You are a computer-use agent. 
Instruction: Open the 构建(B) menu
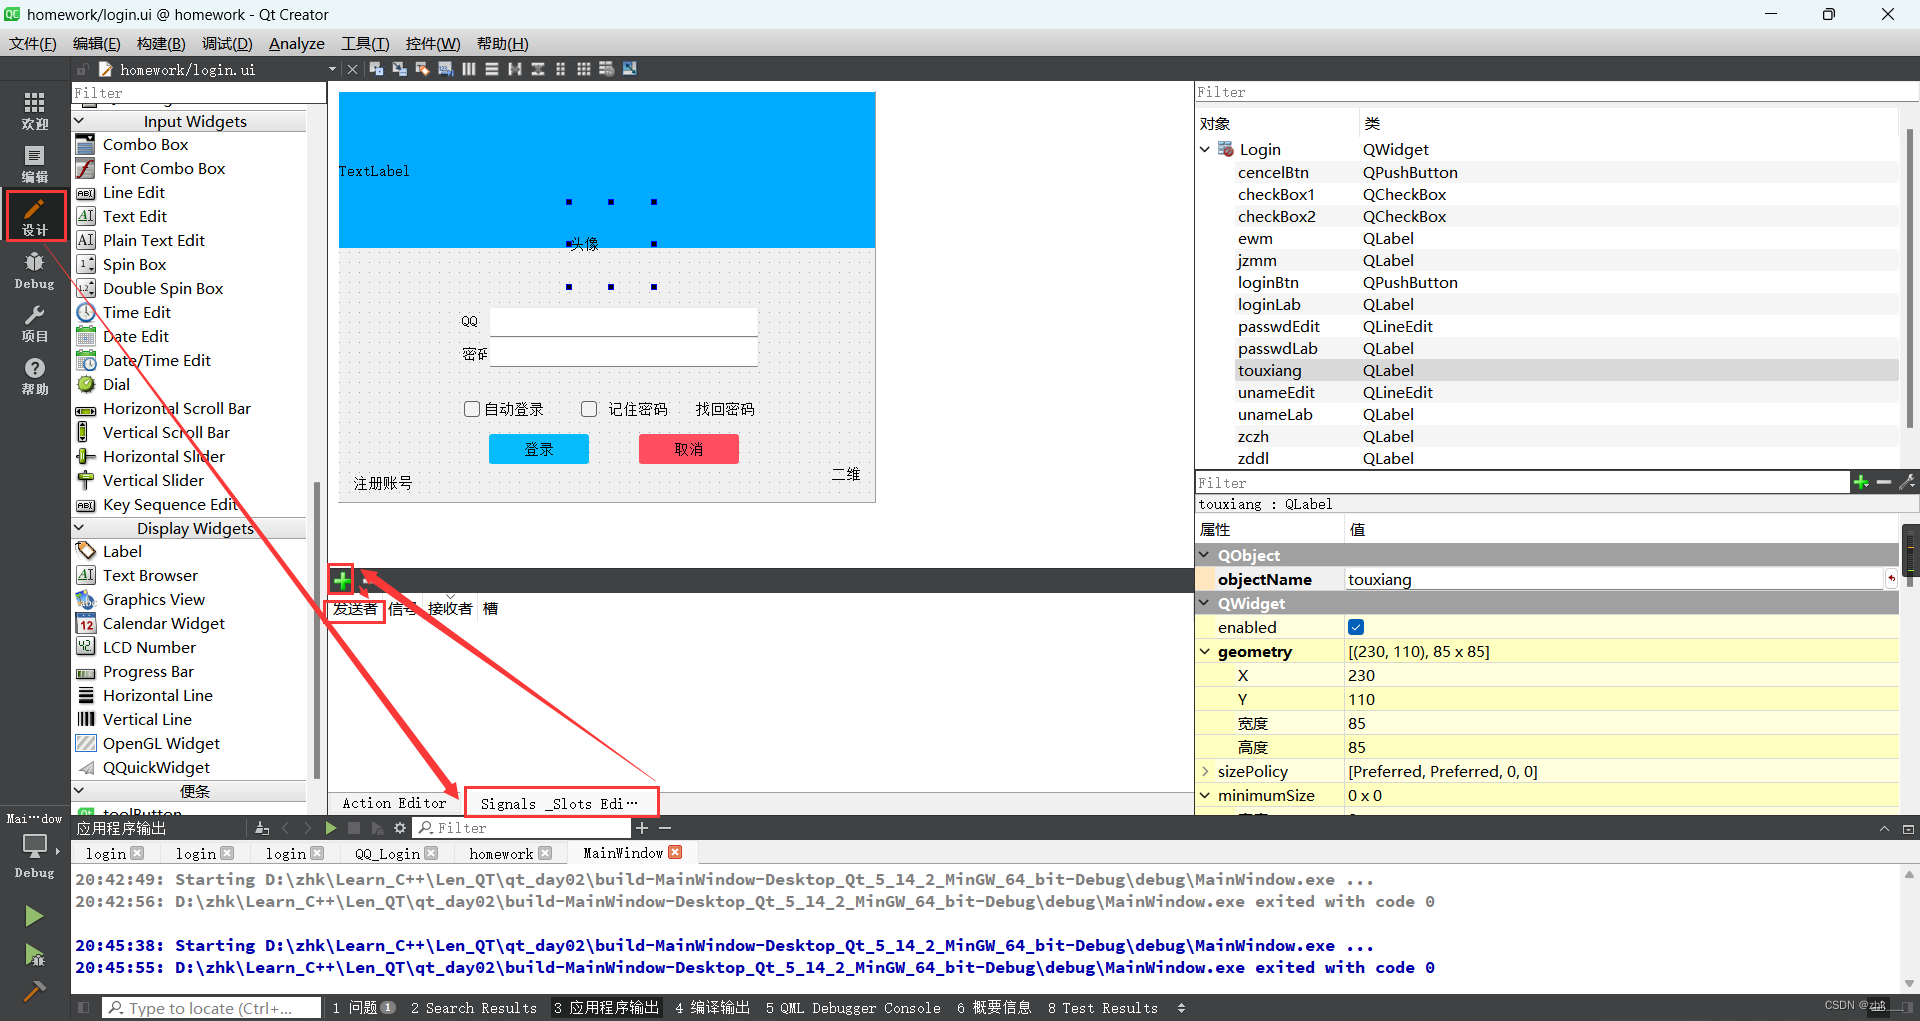click(x=161, y=43)
